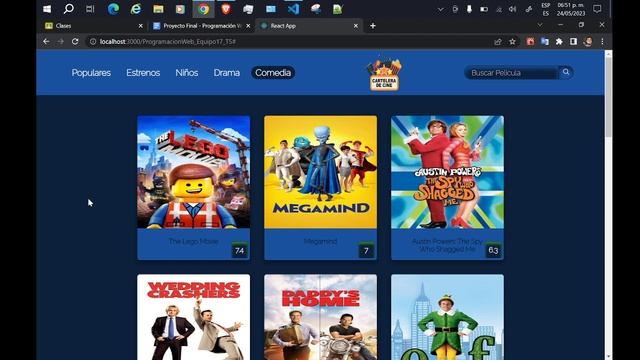This screenshot has width=640, height=360.
Task: Open the Elf movie poster
Action: tap(447, 317)
